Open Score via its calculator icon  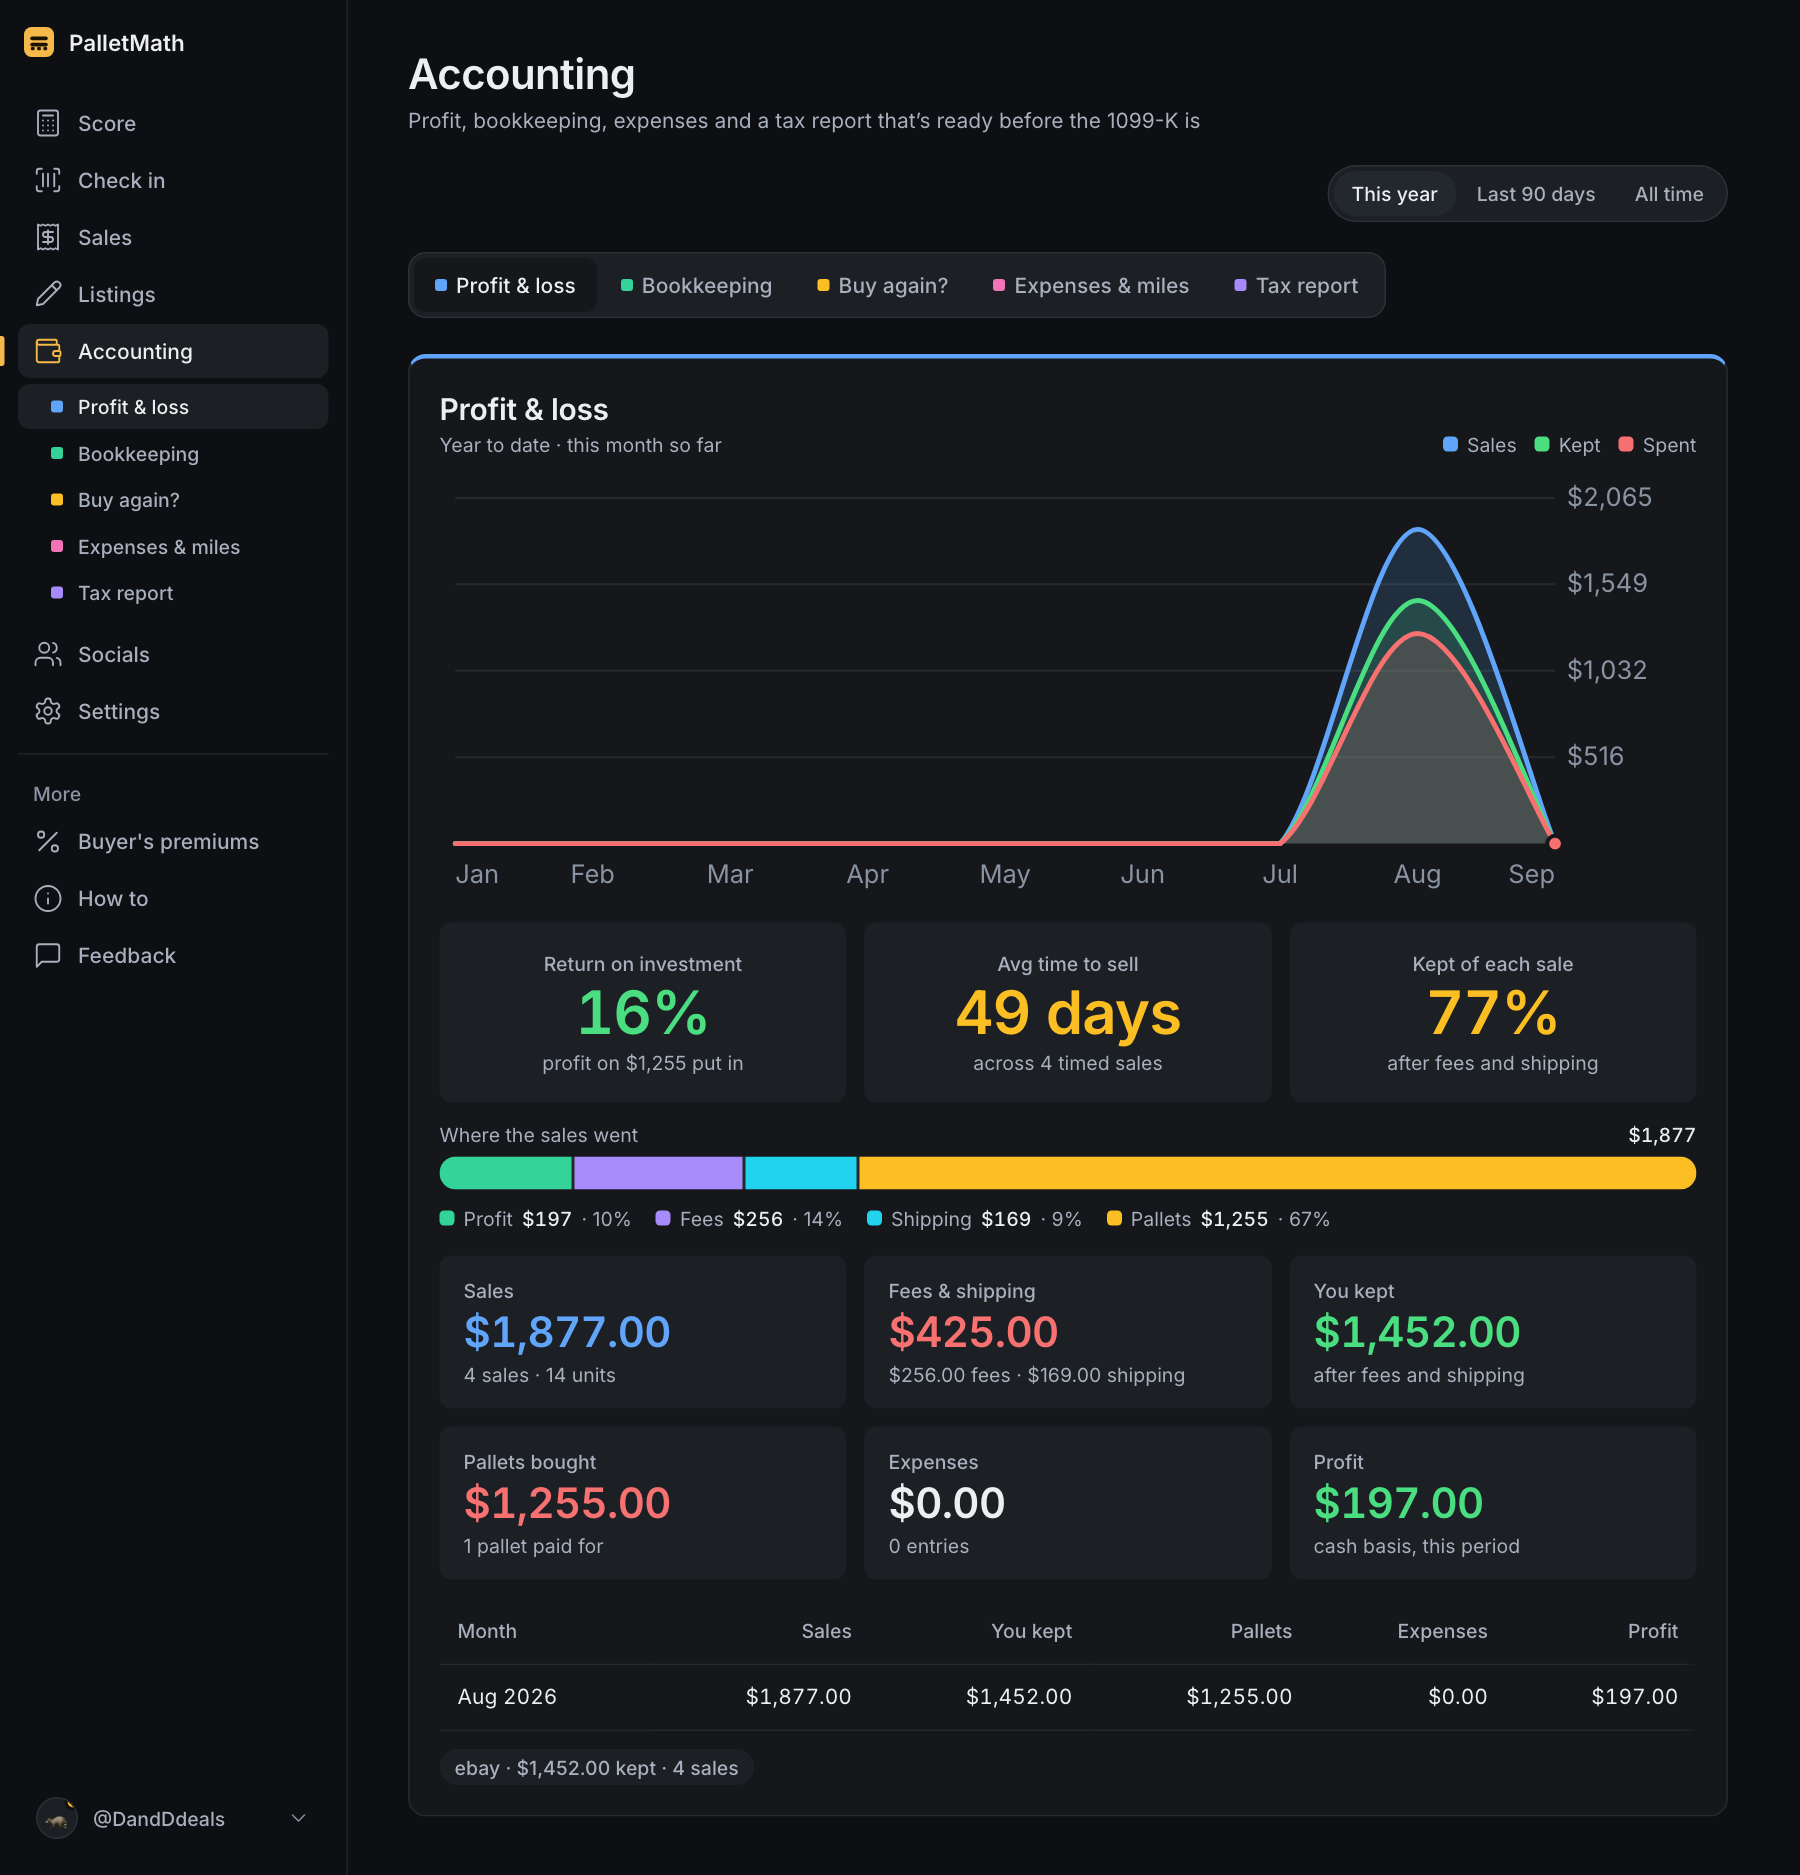[48, 123]
